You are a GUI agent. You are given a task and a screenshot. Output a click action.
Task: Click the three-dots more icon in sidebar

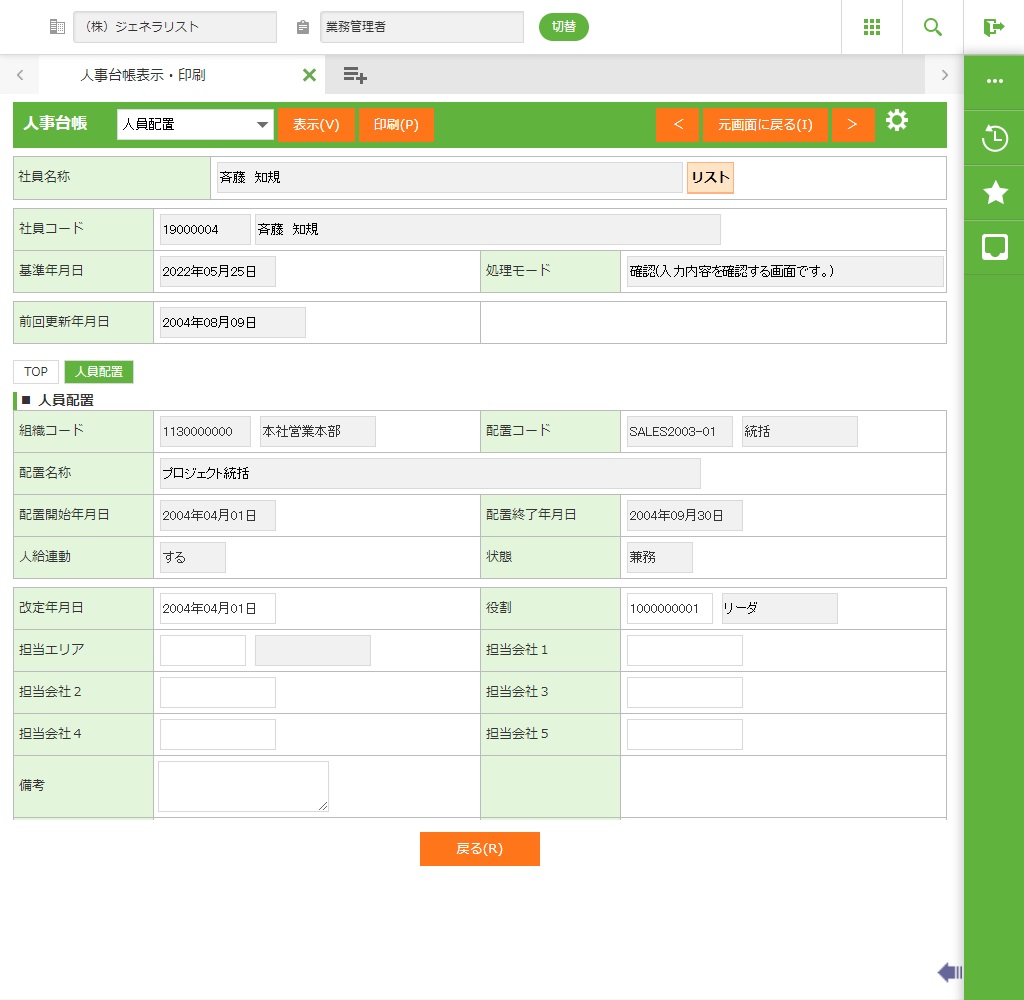tap(994, 81)
